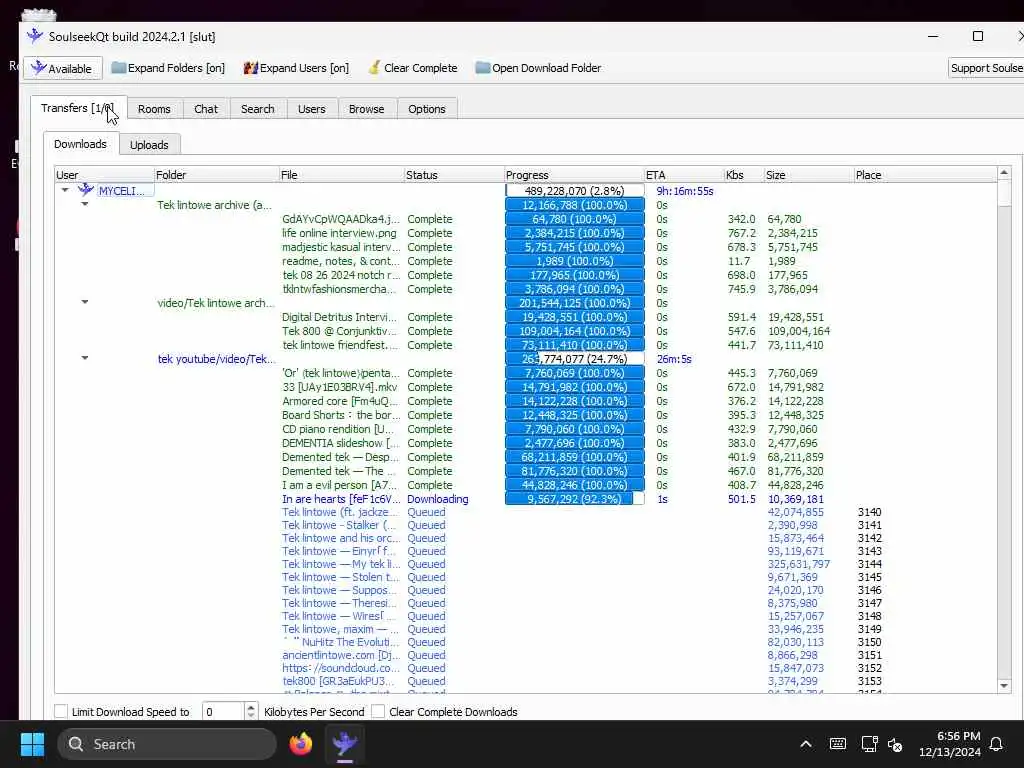Select queued file ancientlintowe.com

[341, 655]
